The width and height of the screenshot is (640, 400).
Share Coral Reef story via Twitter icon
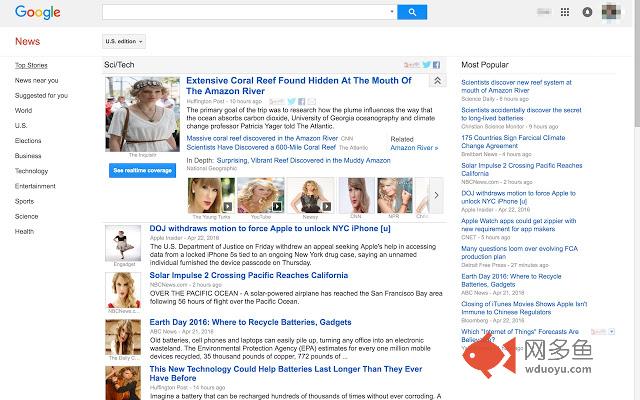[x=291, y=101]
